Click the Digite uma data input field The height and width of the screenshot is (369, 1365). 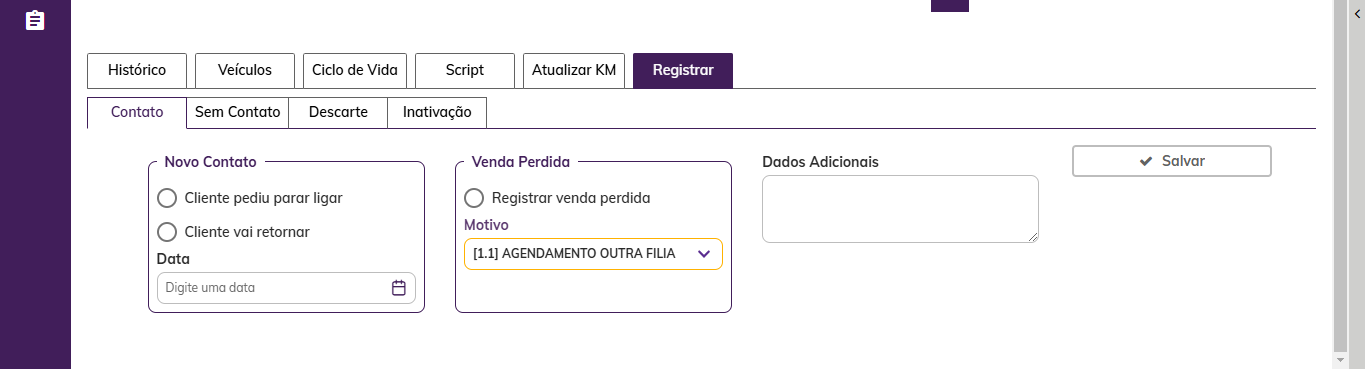(286, 288)
